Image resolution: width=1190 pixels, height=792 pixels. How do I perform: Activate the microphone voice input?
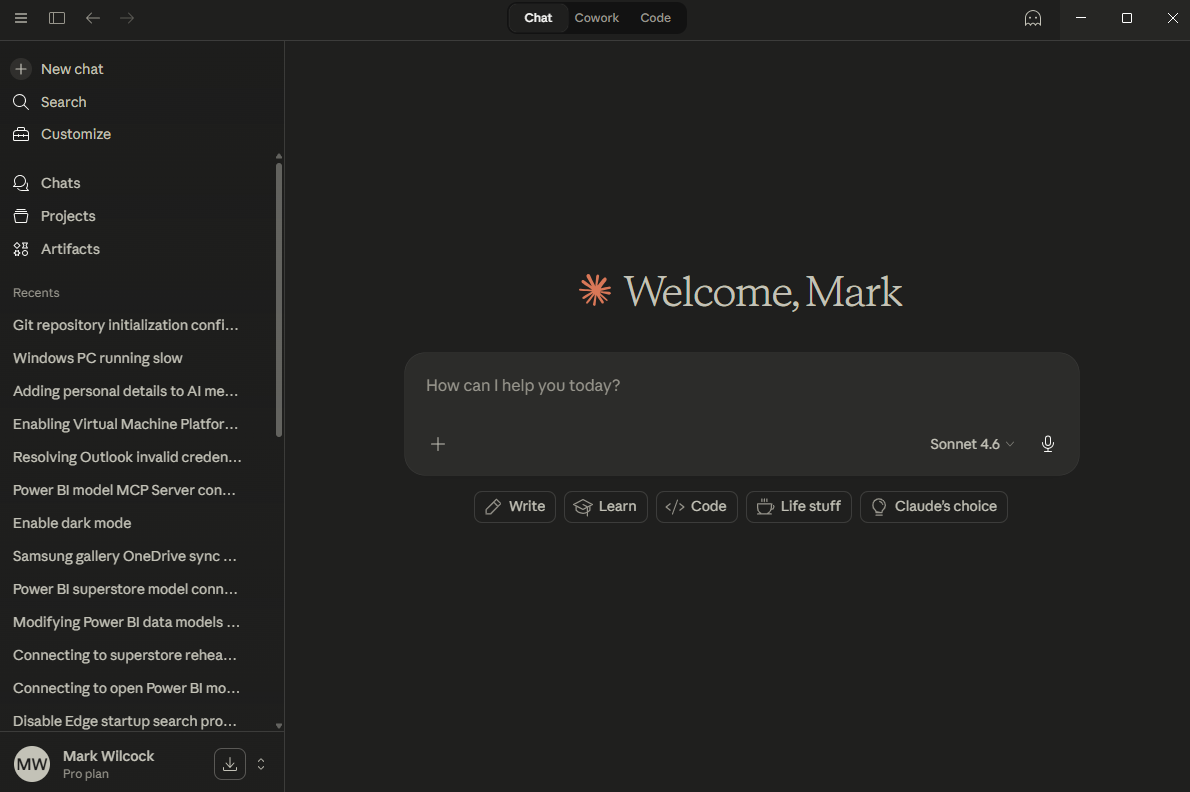[x=1047, y=444]
